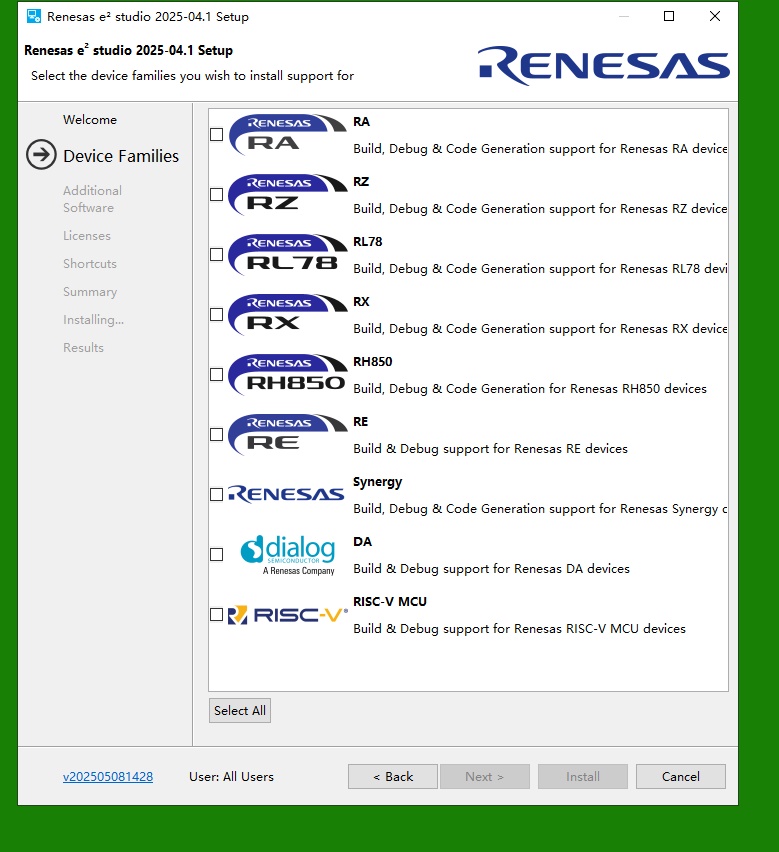Click the bold RE family title

click(360, 422)
